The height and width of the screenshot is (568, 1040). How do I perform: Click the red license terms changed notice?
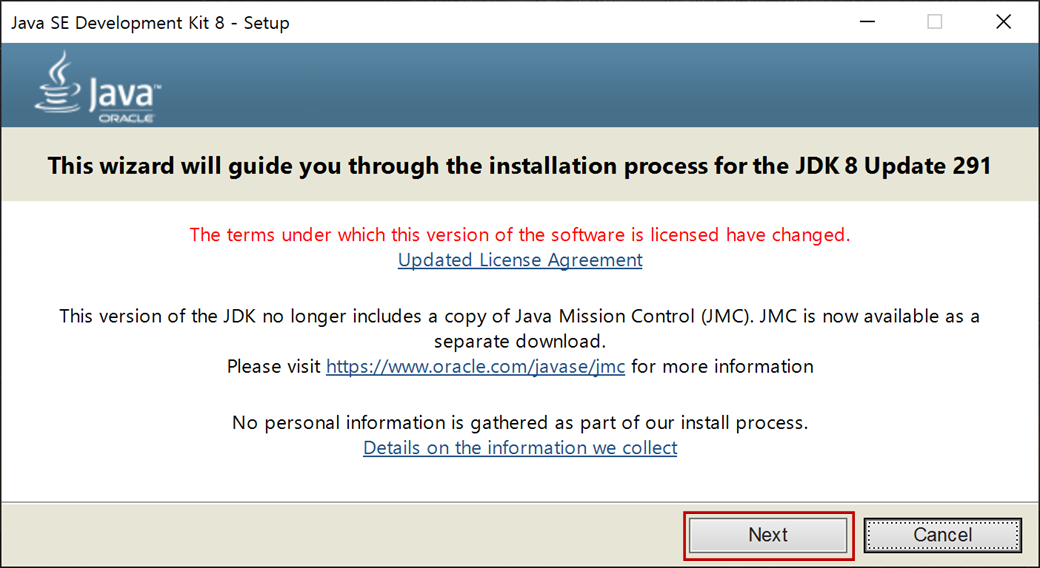(520, 234)
